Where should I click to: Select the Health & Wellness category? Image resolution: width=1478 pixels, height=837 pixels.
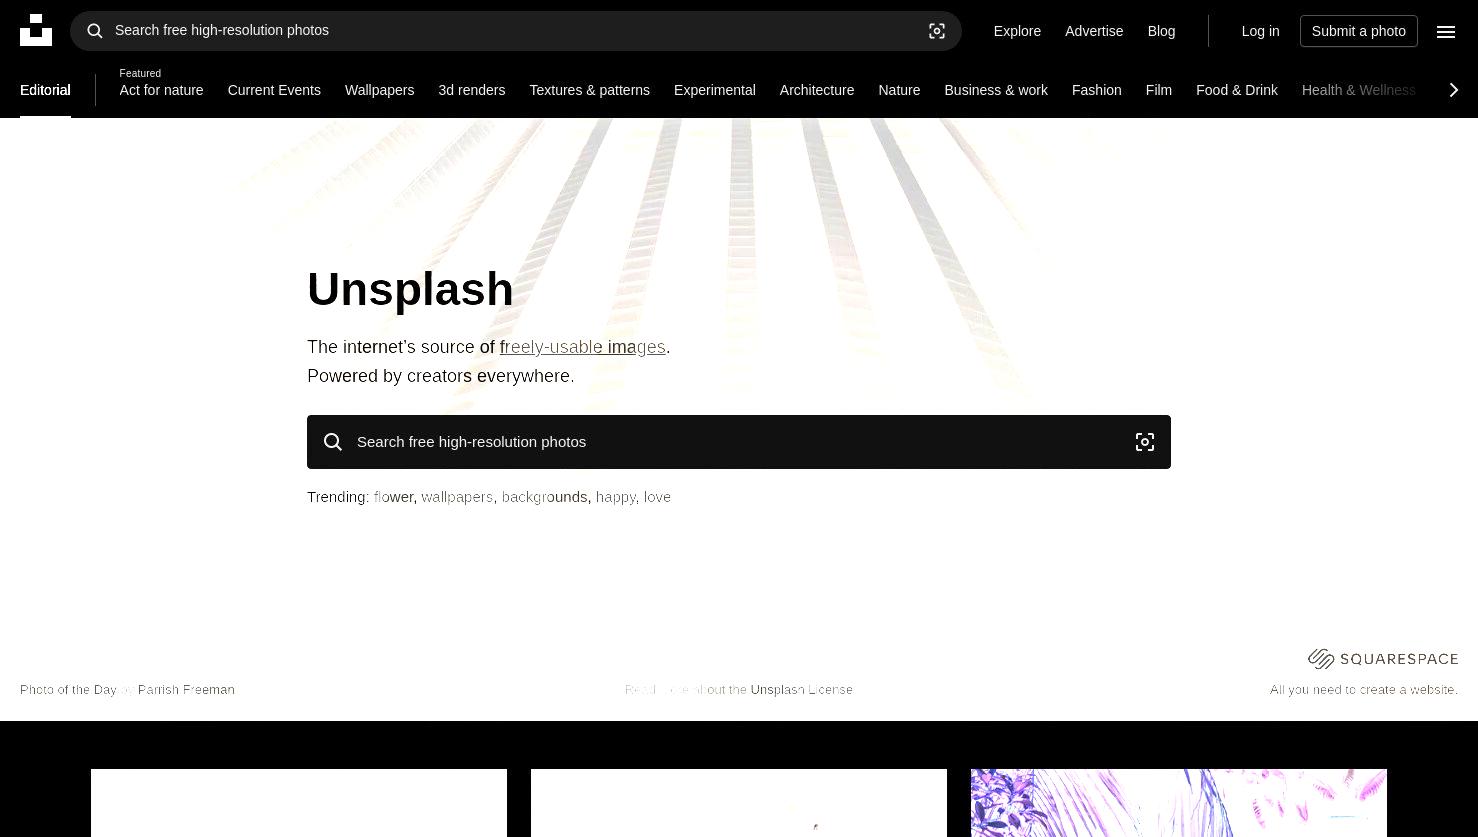(x=1358, y=90)
